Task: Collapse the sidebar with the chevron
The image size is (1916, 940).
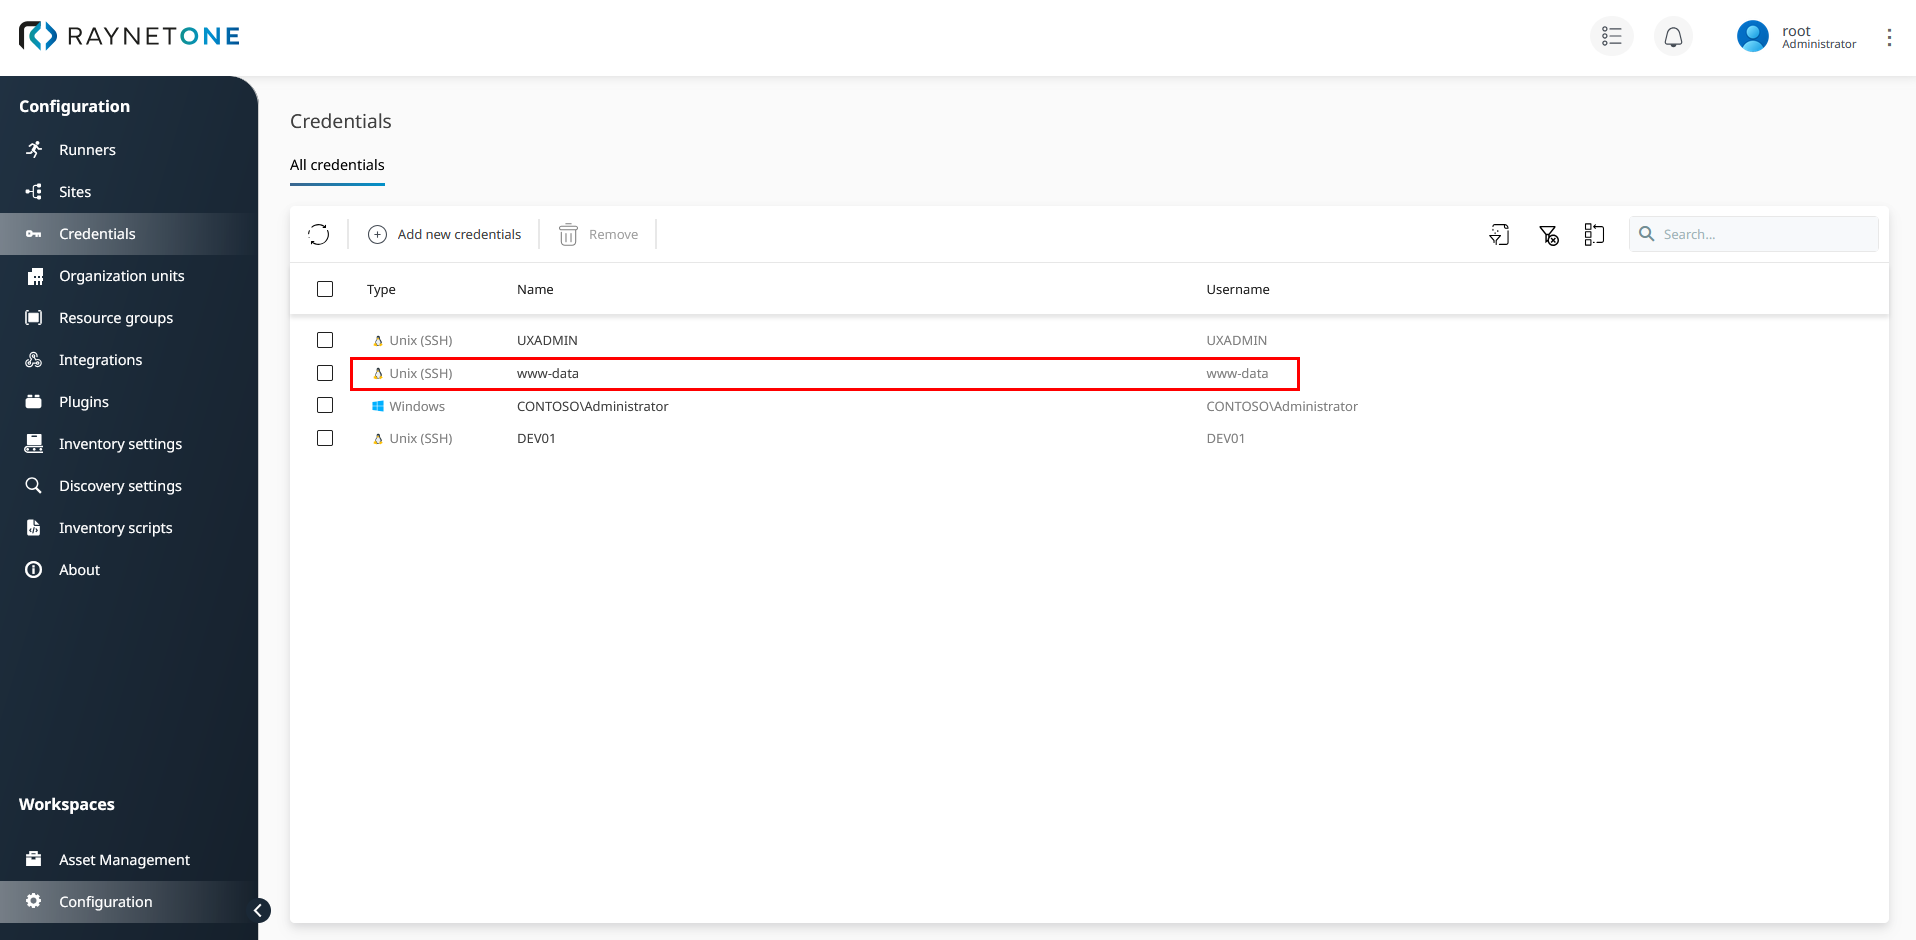Action: pos(258,910)
